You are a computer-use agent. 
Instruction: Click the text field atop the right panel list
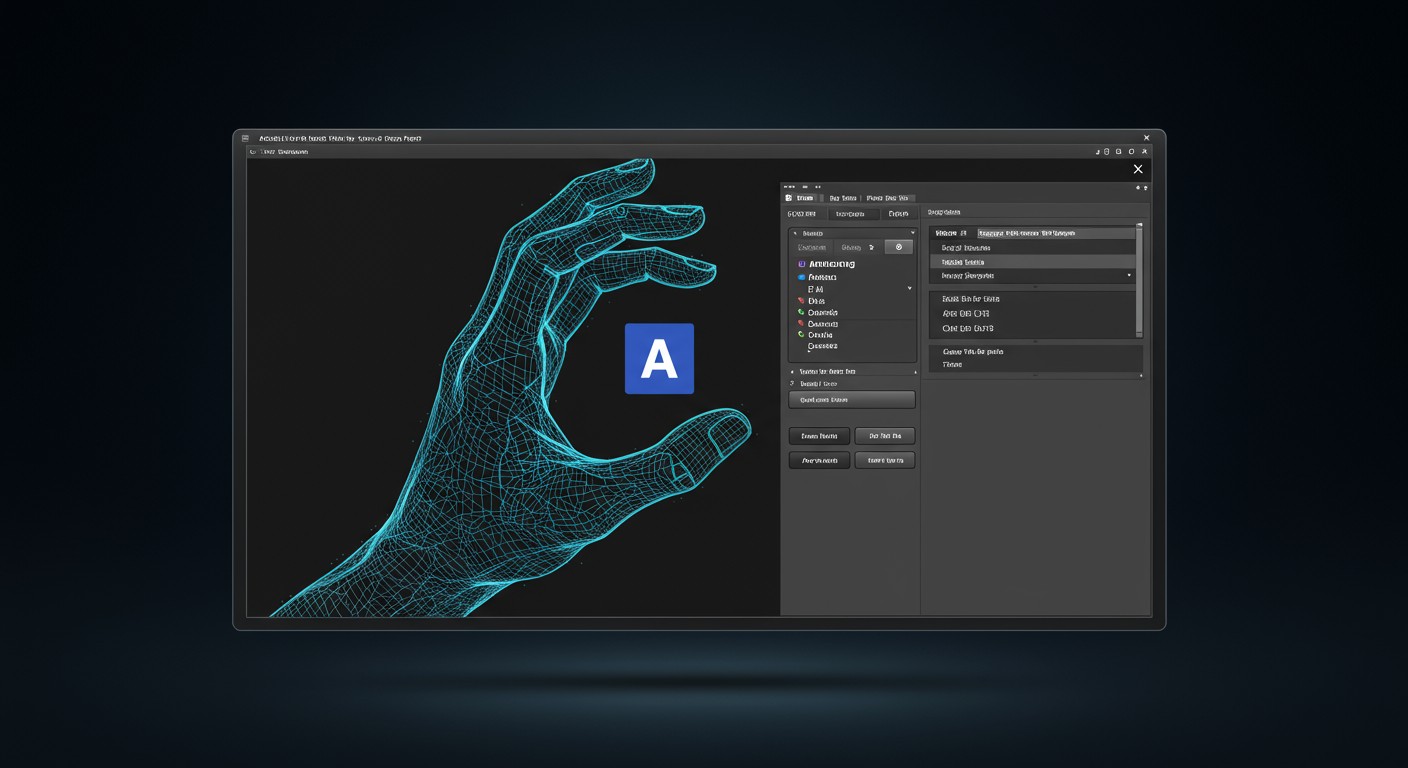click(x=1056, y=233)
